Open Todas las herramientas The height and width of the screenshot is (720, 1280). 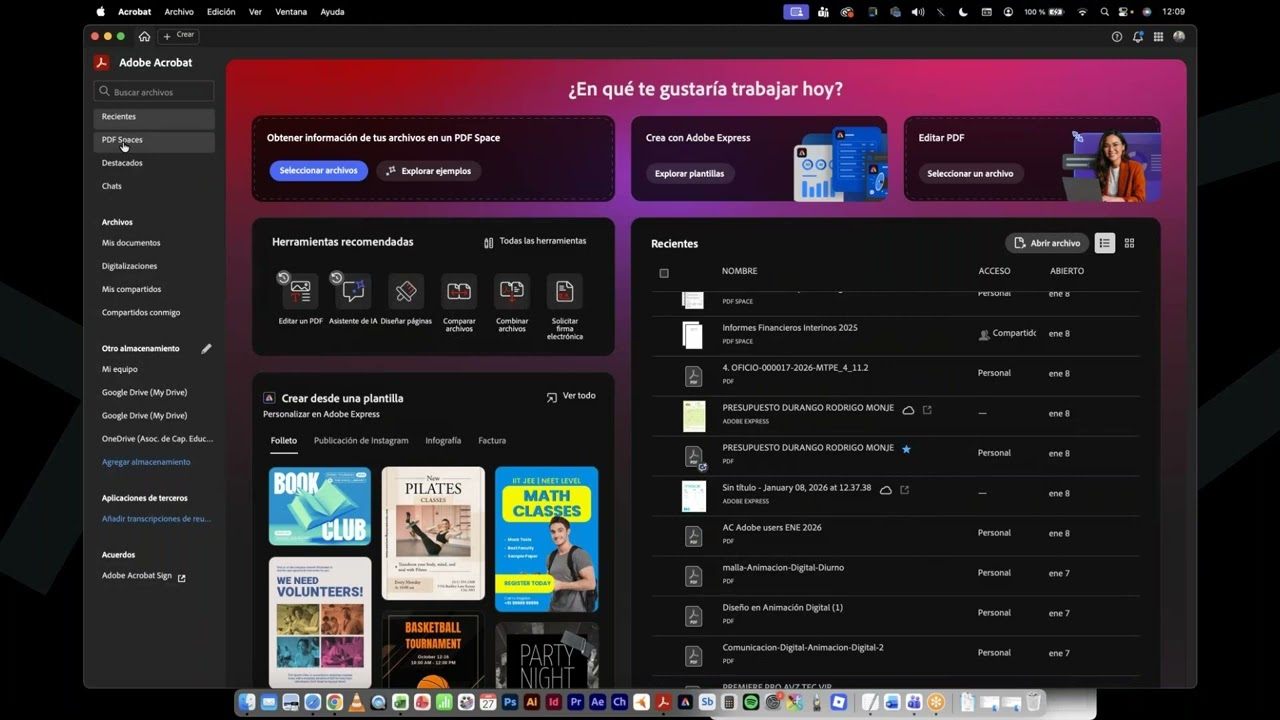(535, 241)
